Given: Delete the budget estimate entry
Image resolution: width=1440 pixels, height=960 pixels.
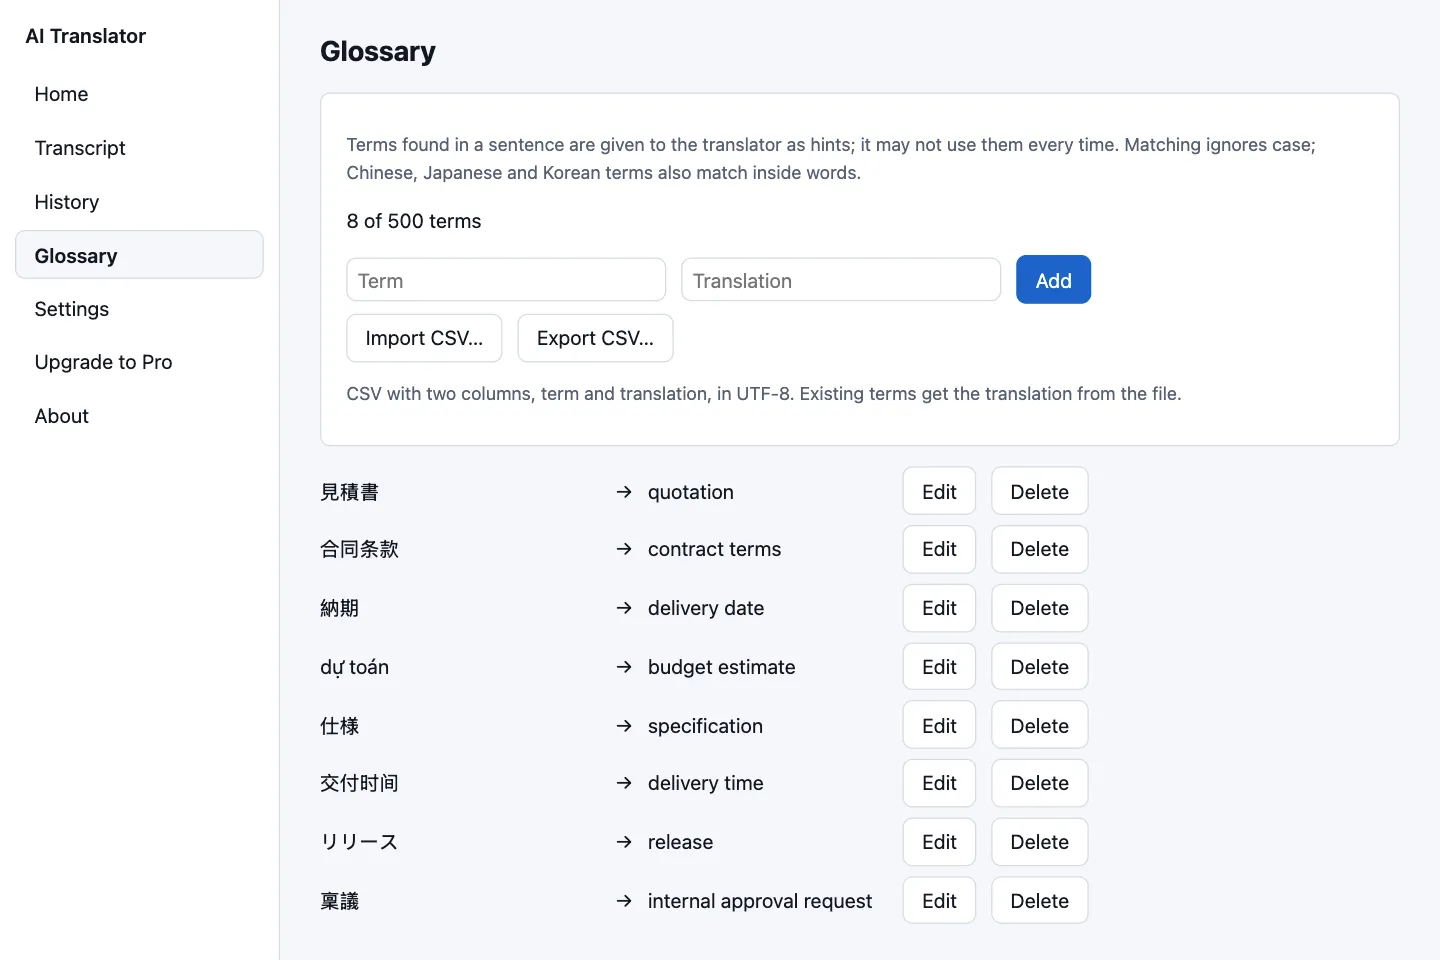Looking at the screenshot, I should click(1039, 666).
